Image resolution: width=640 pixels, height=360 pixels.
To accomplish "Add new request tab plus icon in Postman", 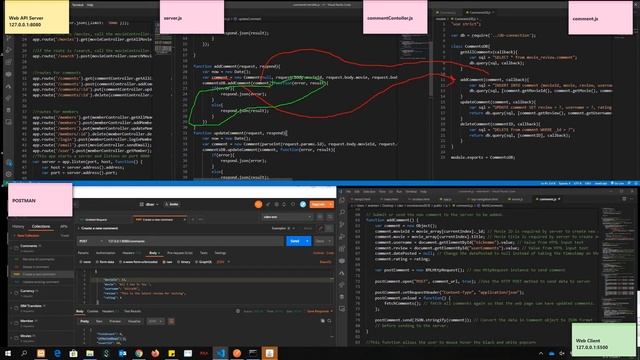I will (193, 220).
